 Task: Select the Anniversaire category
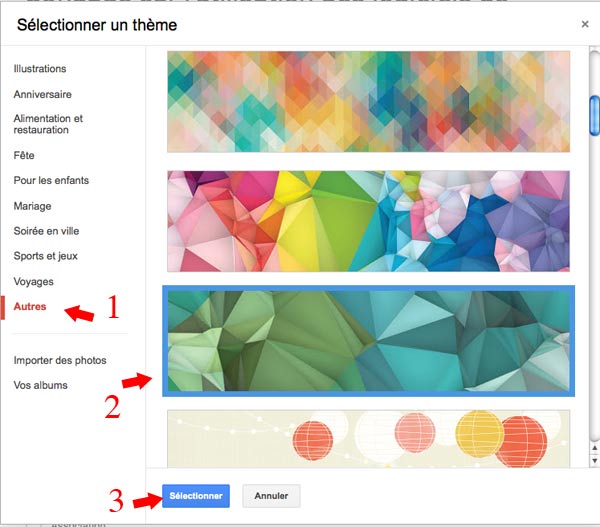pos(43,94)
